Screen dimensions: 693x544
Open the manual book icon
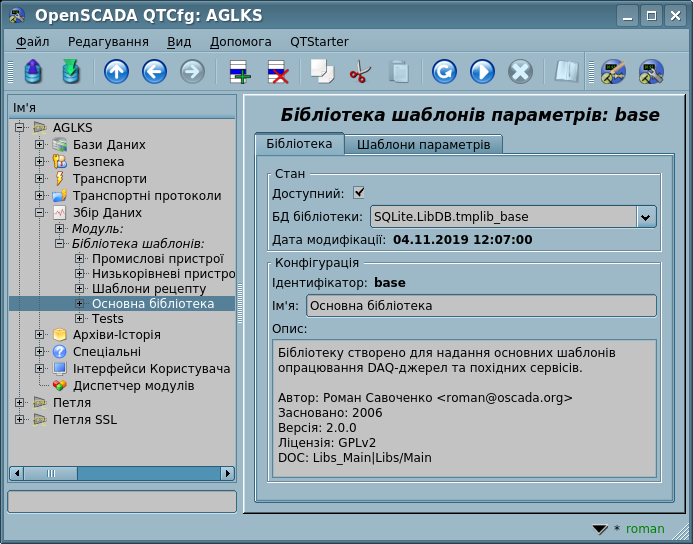(567, 72)
